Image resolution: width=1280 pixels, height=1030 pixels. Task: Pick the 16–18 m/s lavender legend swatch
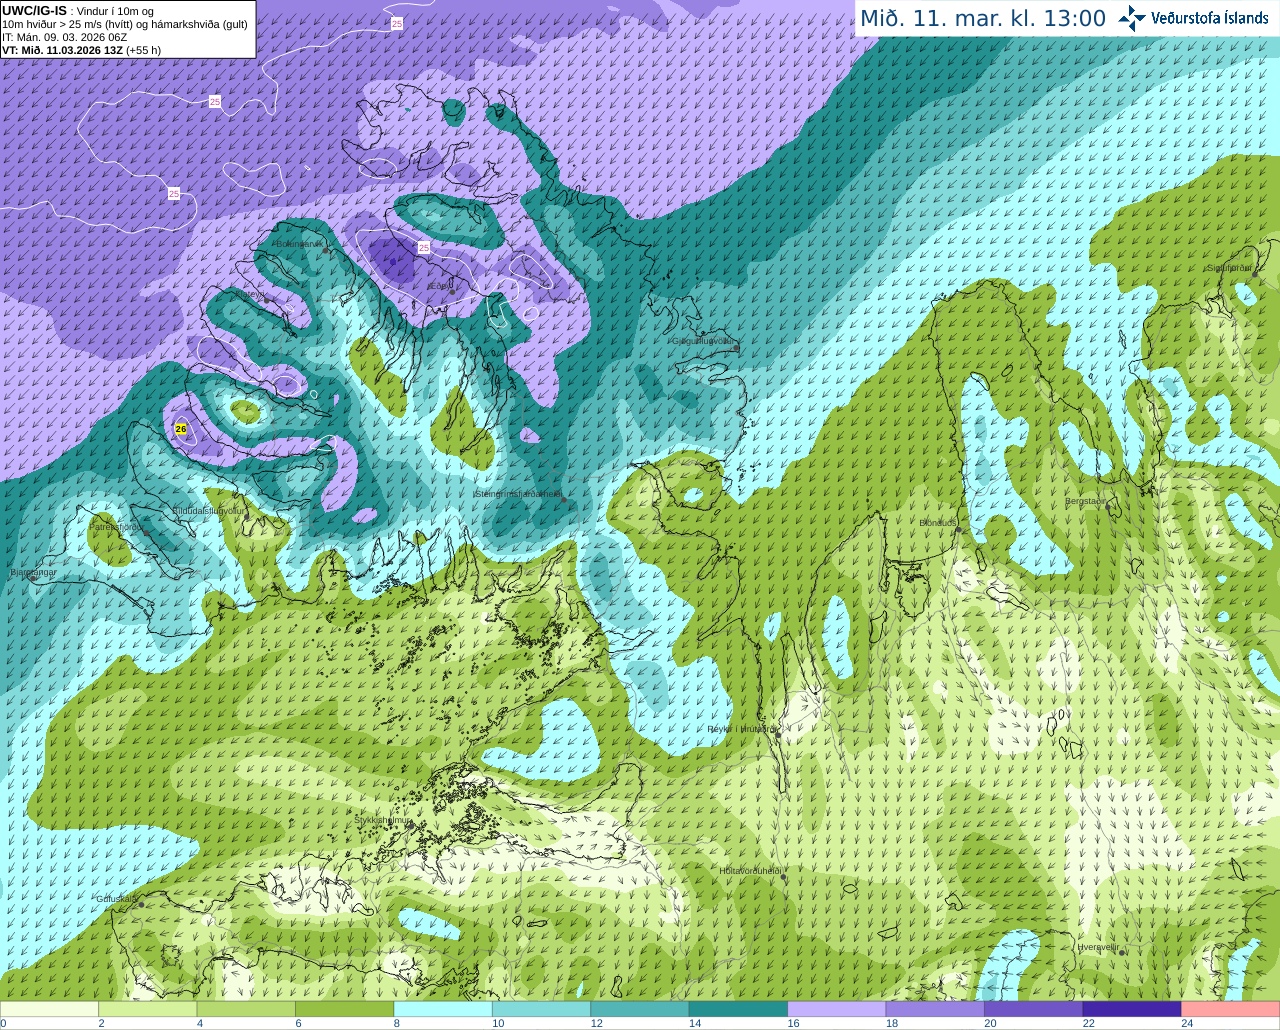coord(837,1009)
